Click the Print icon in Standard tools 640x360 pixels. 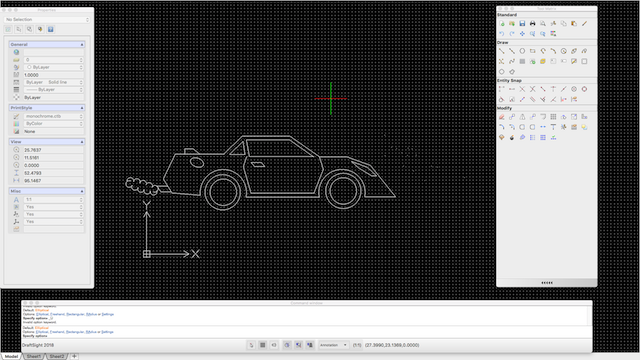[x=533, y=24]
